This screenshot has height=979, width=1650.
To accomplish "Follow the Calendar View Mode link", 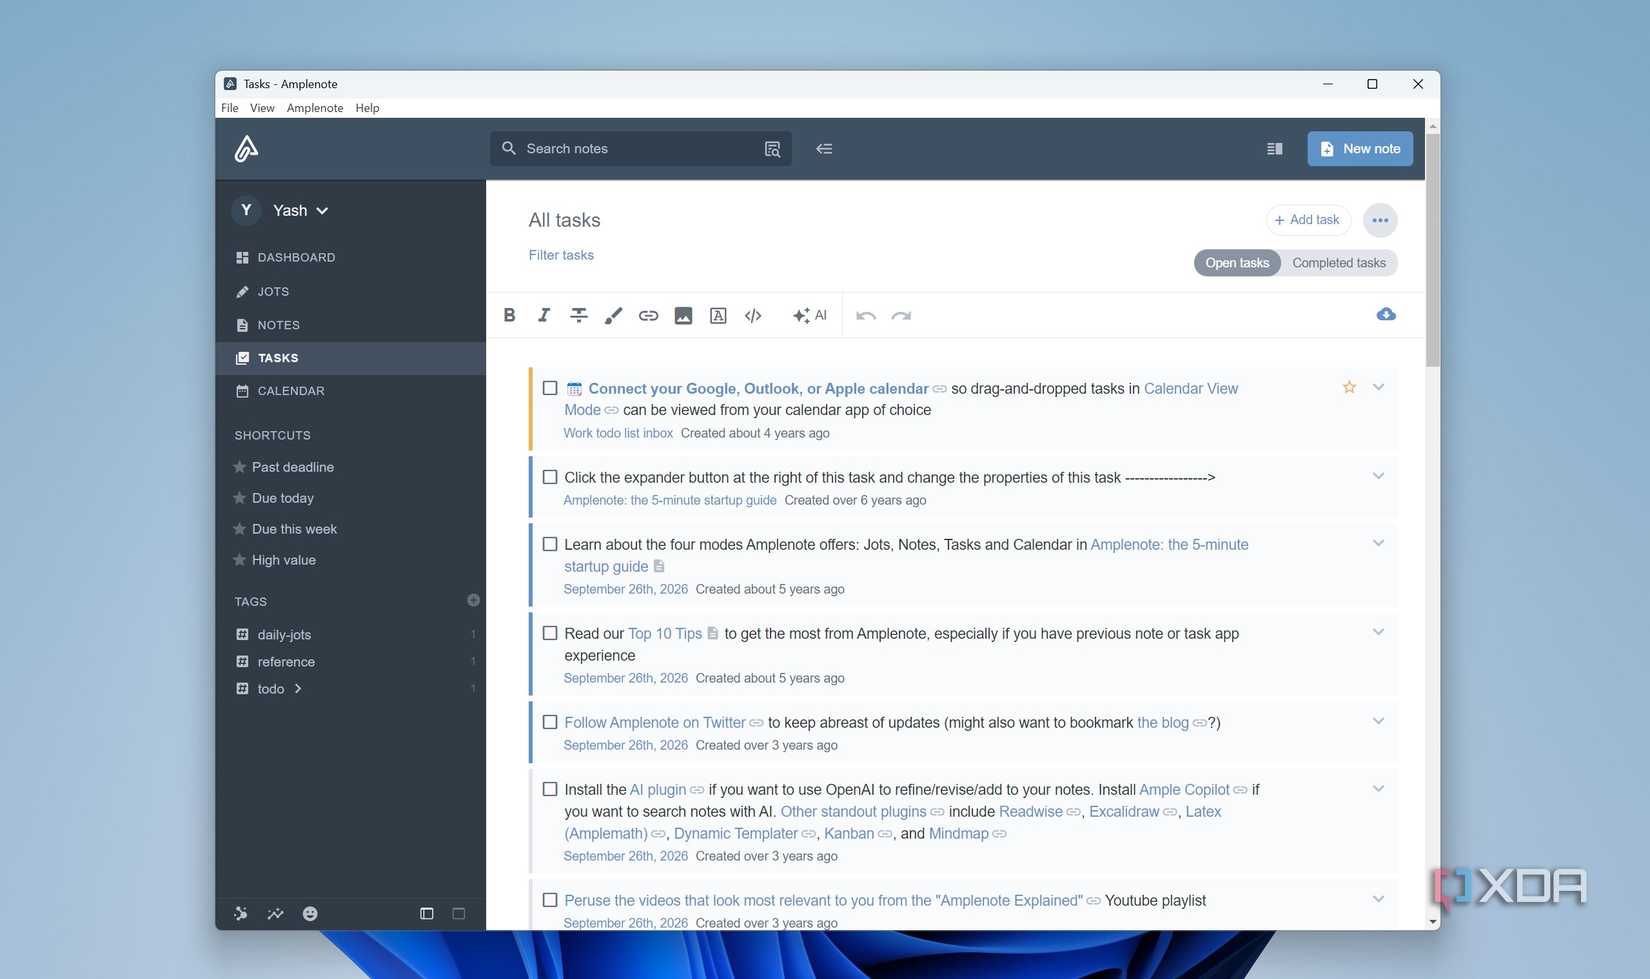I will [x=1191, y=388].
